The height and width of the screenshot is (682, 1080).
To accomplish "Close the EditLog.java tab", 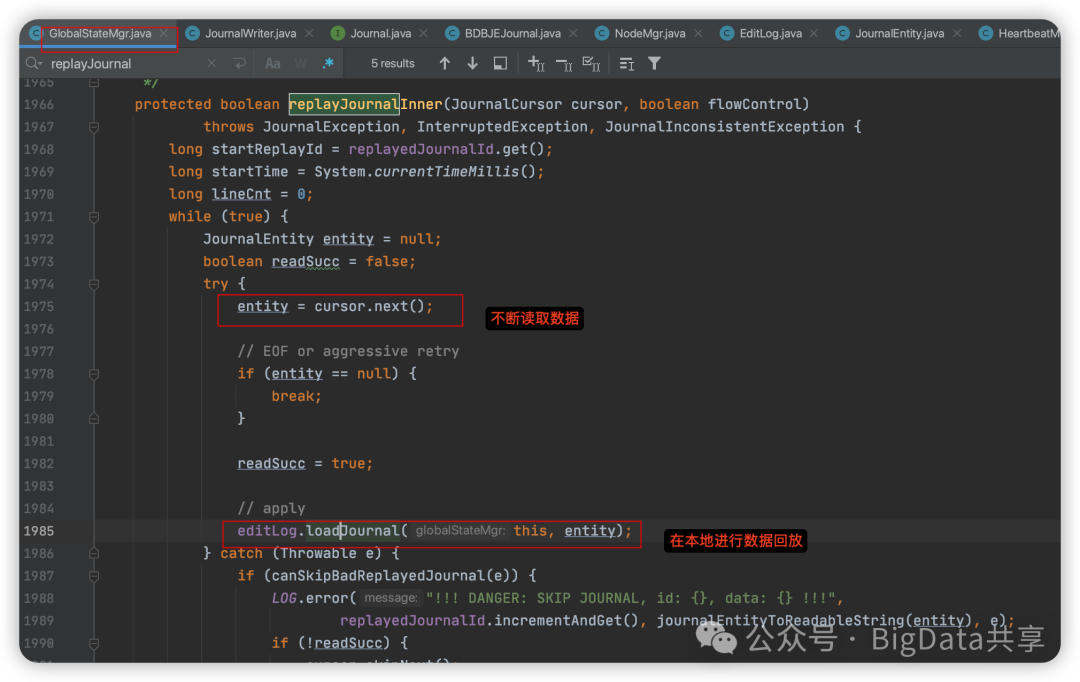I will pyautogui.click(x=814, y=33).
